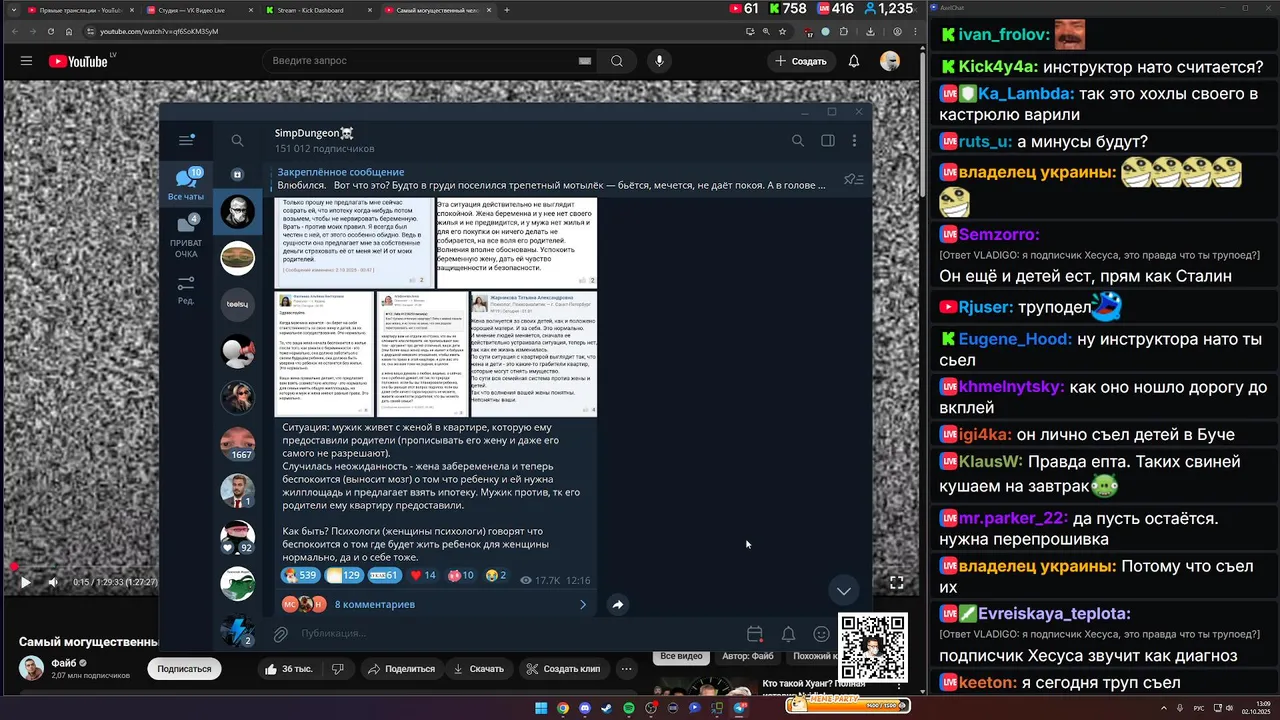The image size is (1280, 720).
Task: Open Spotify from the taskbar
Action: [629, 708]
